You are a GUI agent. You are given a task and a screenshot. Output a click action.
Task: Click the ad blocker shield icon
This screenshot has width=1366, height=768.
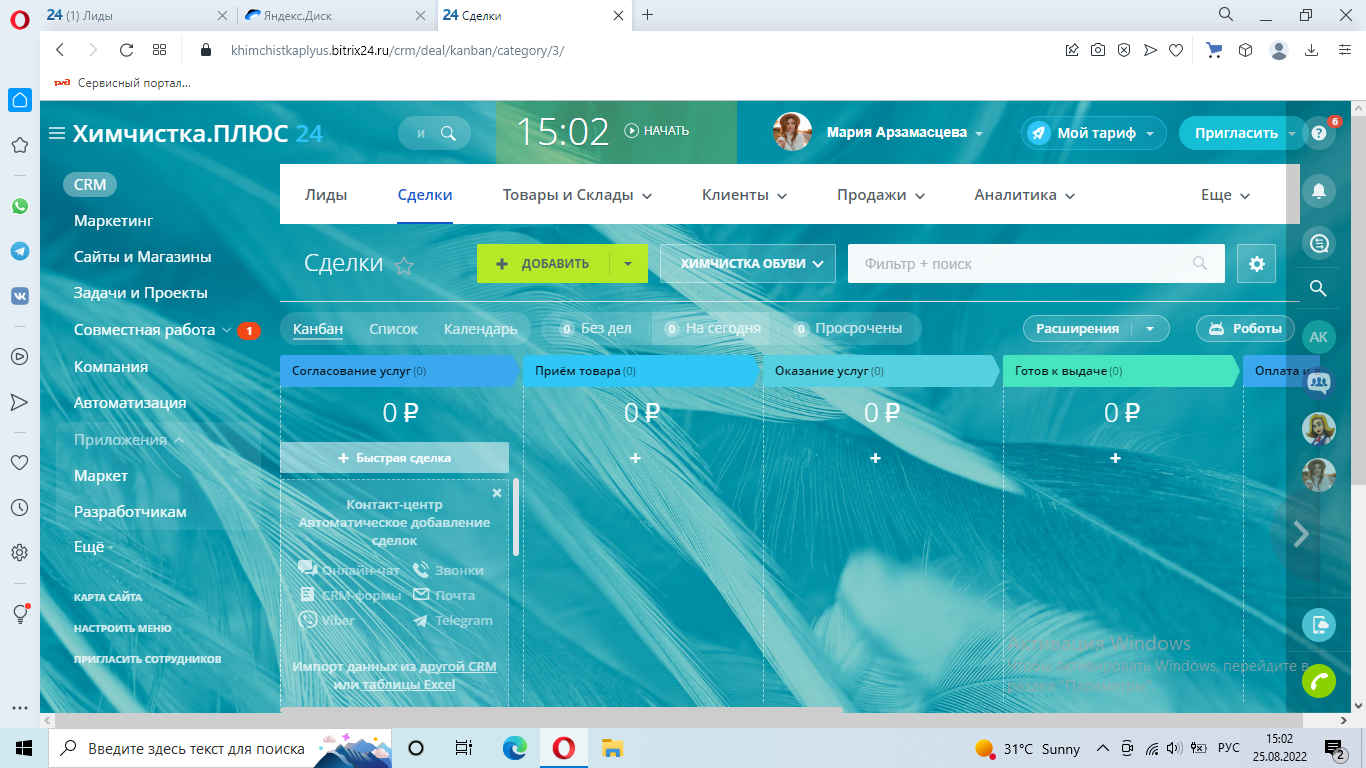coord(1124,50)
